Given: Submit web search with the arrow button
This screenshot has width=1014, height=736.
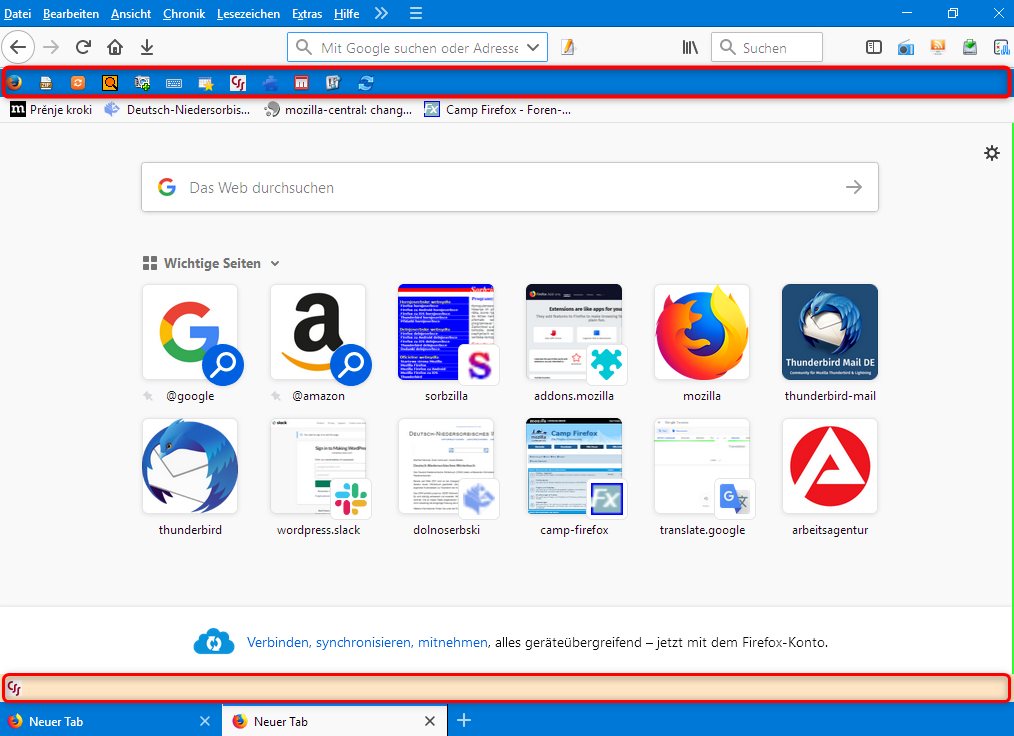Looking at the screenshot, I should pyautogui.click(x=854, y=187).
